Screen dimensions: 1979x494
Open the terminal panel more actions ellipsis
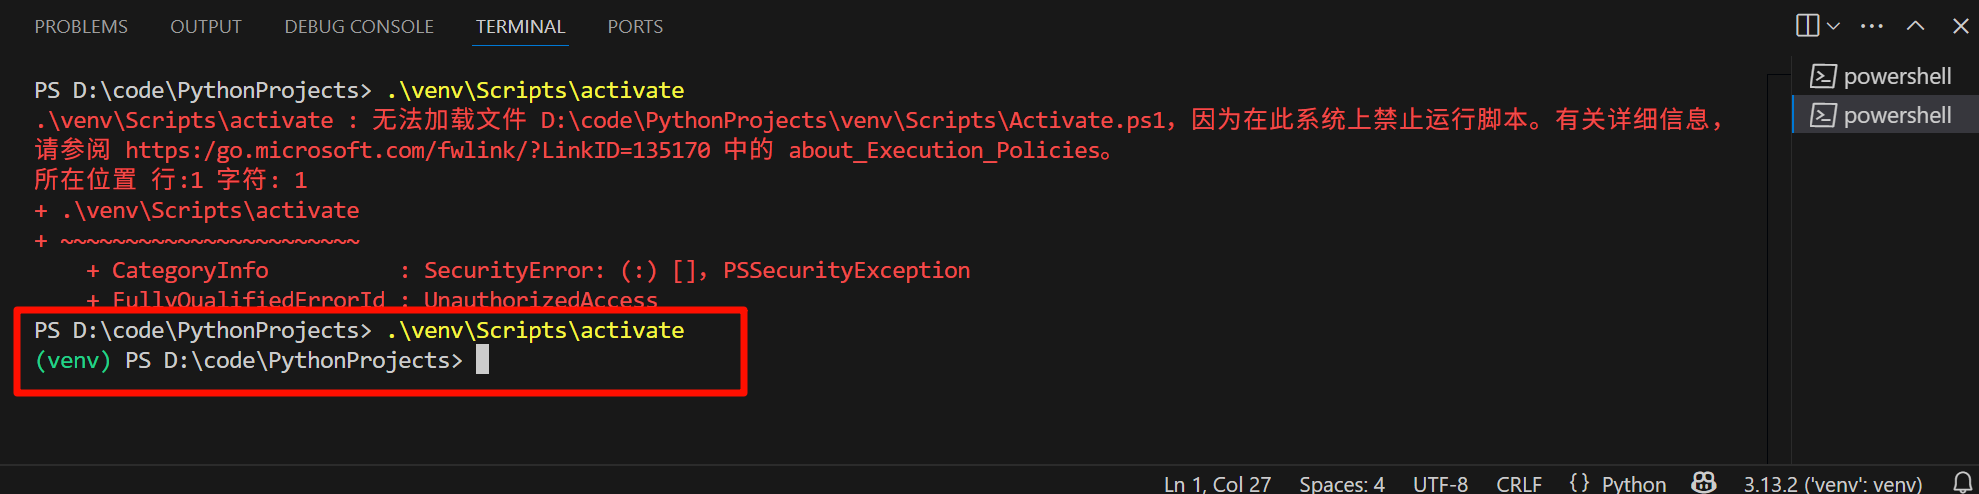point(1872,26)
